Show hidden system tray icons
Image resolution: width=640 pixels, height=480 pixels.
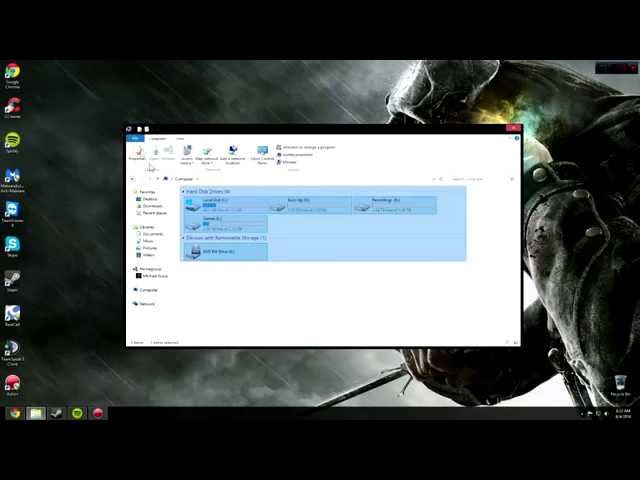[582, 413]
